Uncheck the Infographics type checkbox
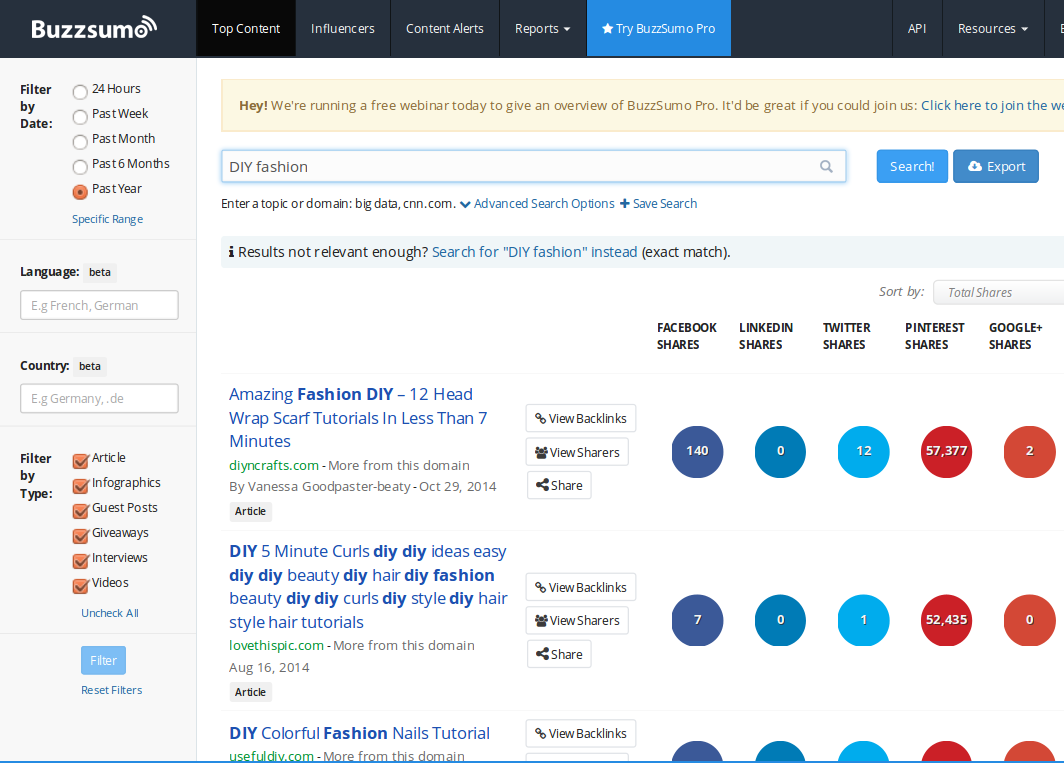The width and height of the screenshot is (1064, 763). point(81,485)
